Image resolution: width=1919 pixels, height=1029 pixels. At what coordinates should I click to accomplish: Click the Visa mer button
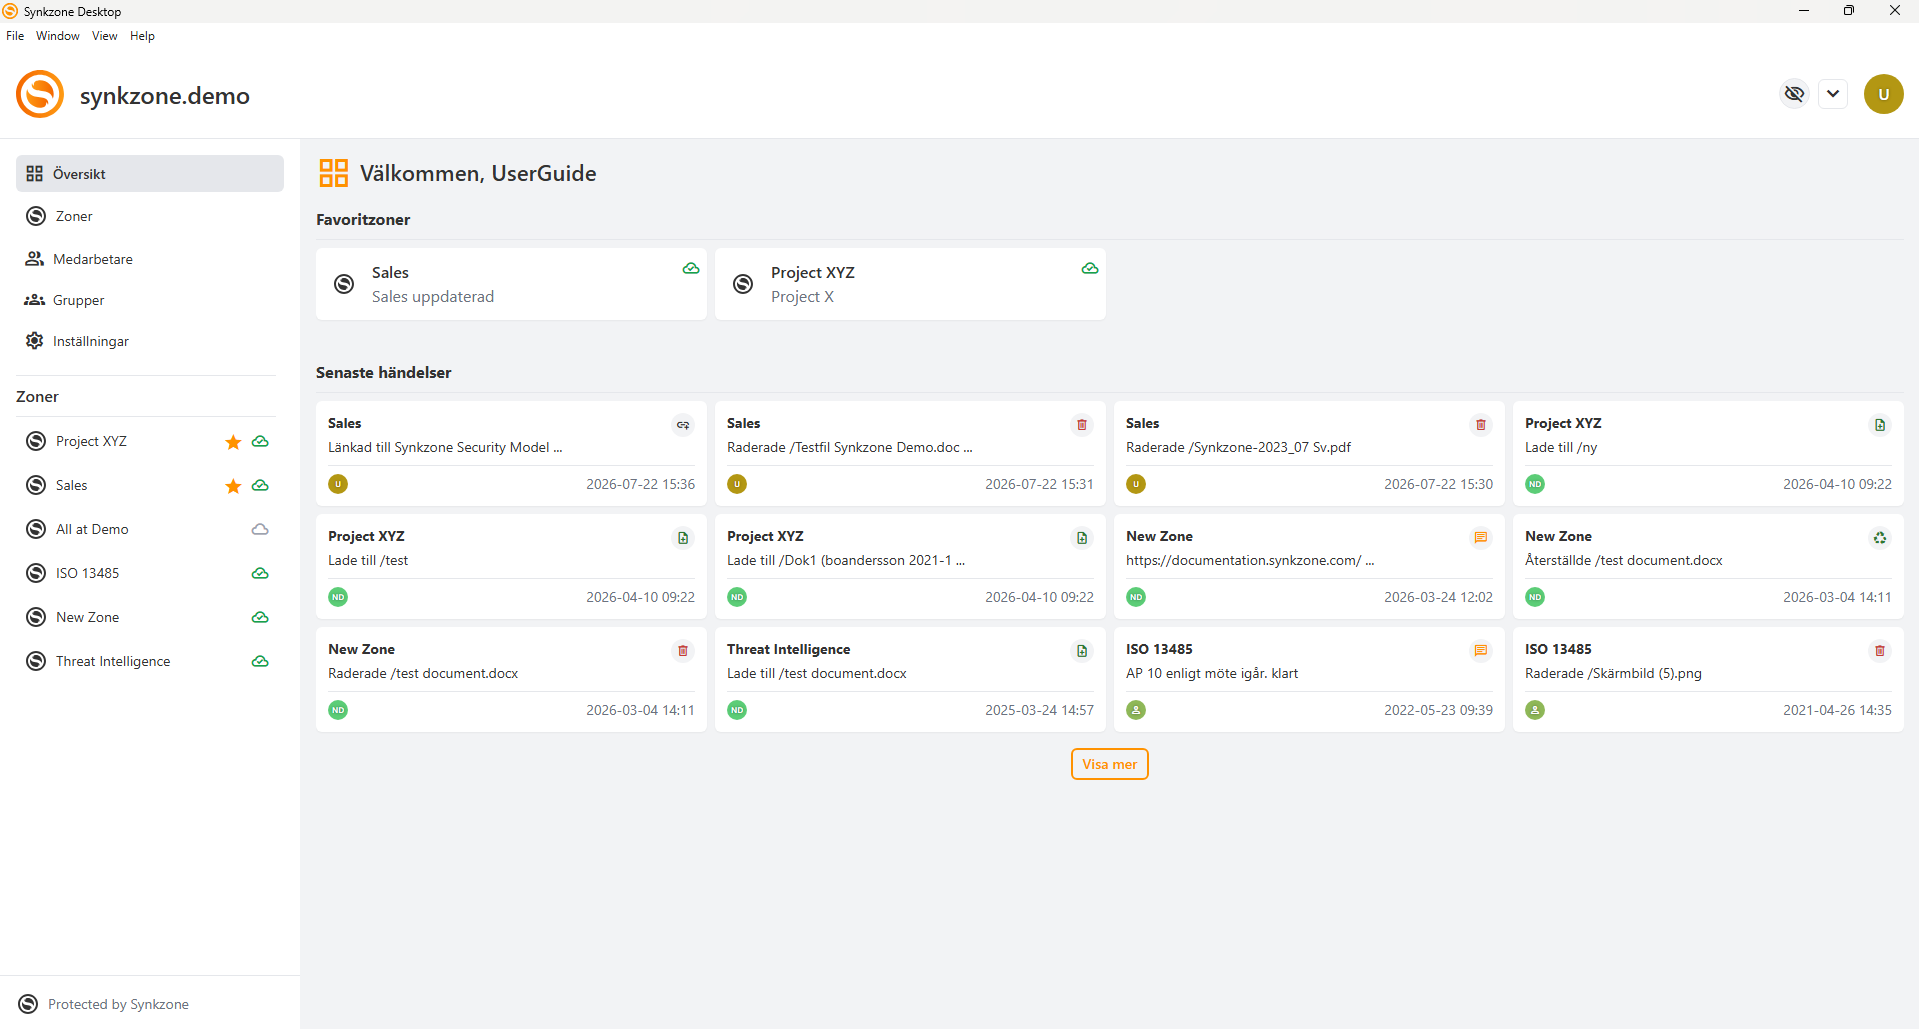point(1110,764)
